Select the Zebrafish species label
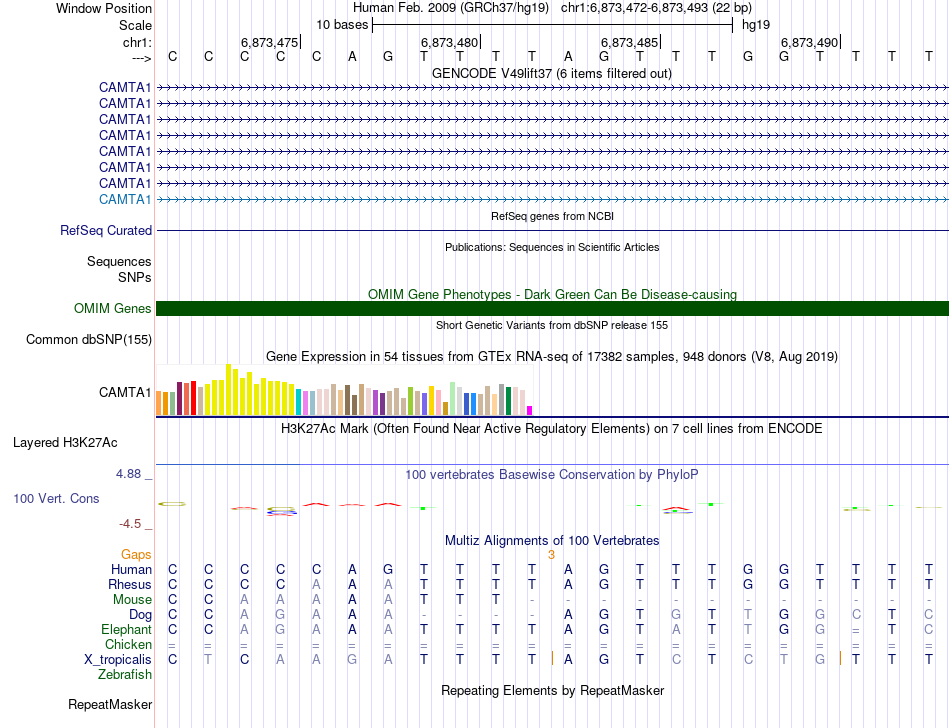Screen dimensions: 950x728 (124, 674)
